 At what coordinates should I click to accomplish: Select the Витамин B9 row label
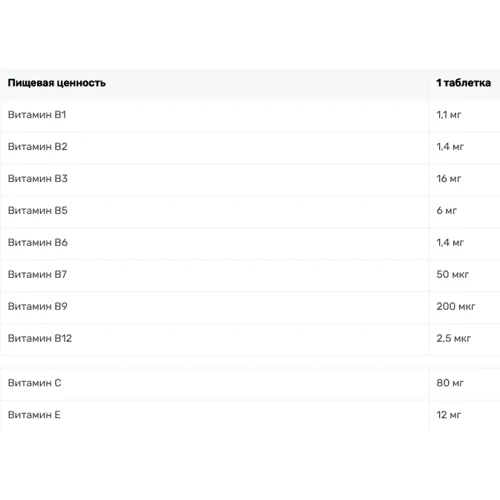[38, 307]
